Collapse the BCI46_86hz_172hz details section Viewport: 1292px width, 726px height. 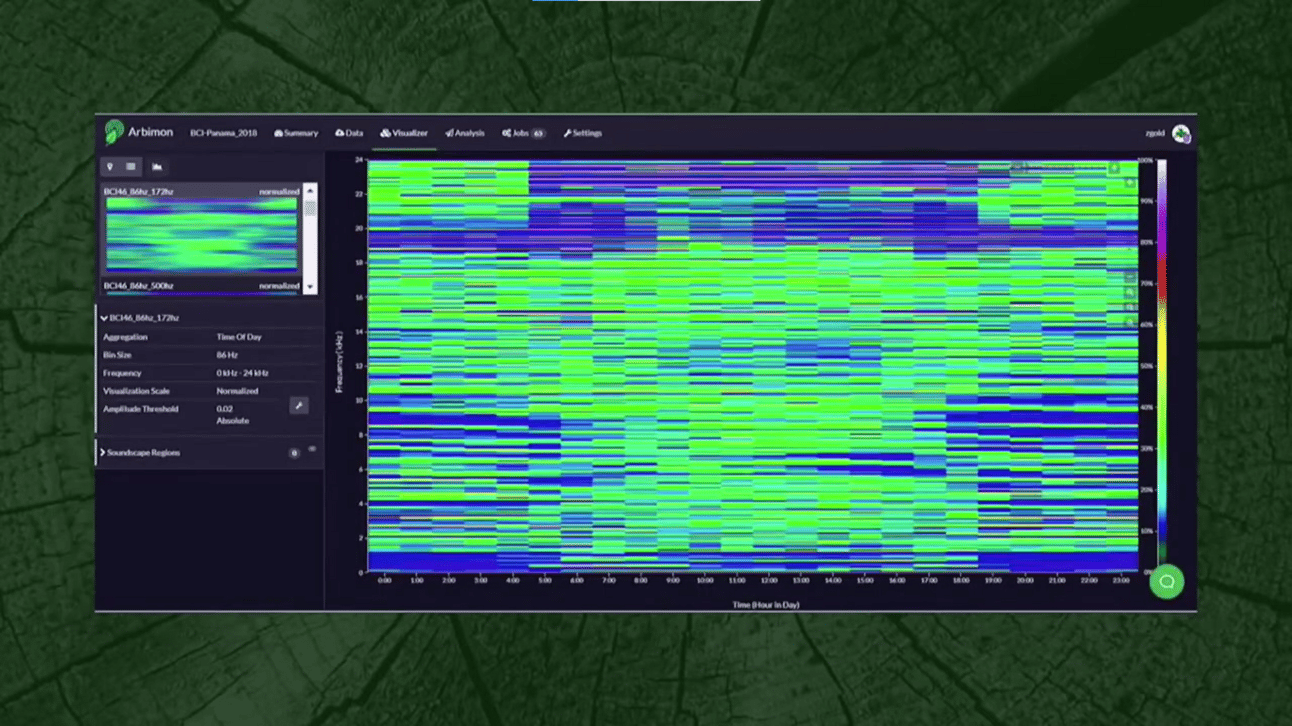point(104,318)
